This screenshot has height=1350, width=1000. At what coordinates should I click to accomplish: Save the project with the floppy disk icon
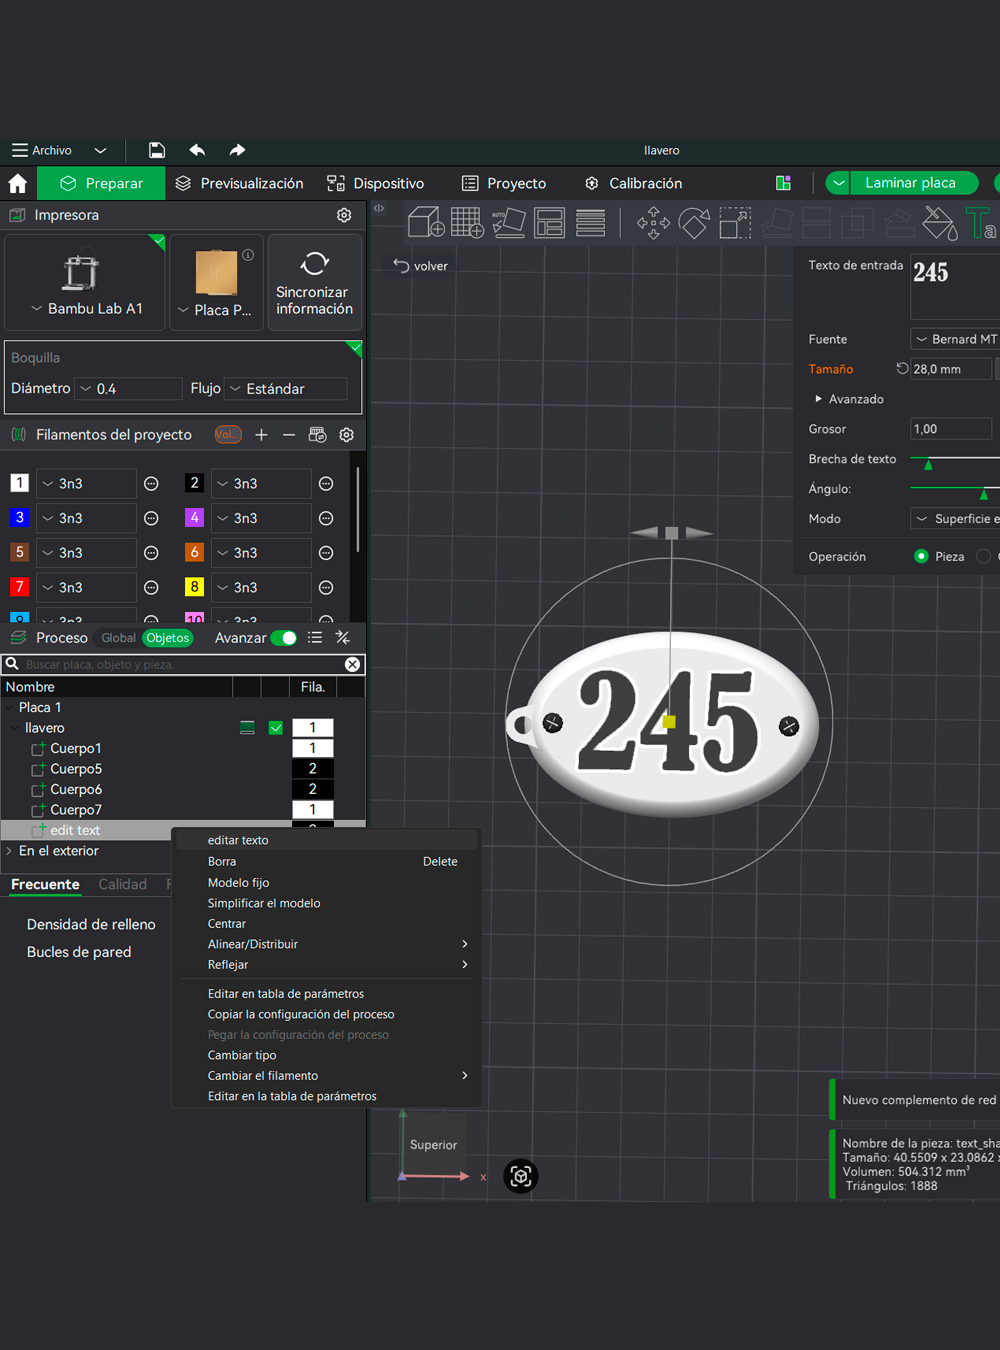157,150
